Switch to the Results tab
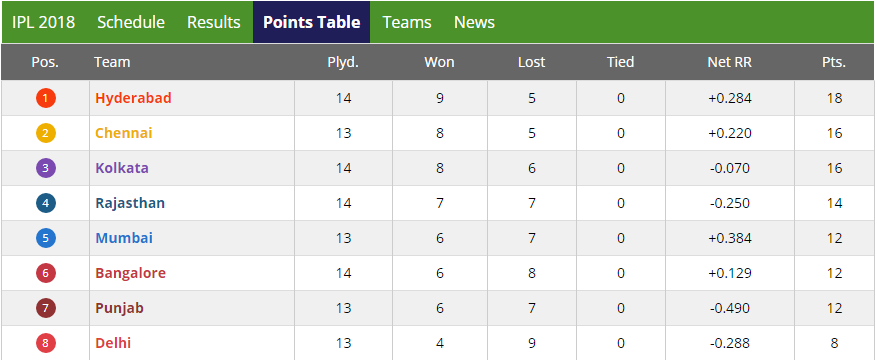 214,22
